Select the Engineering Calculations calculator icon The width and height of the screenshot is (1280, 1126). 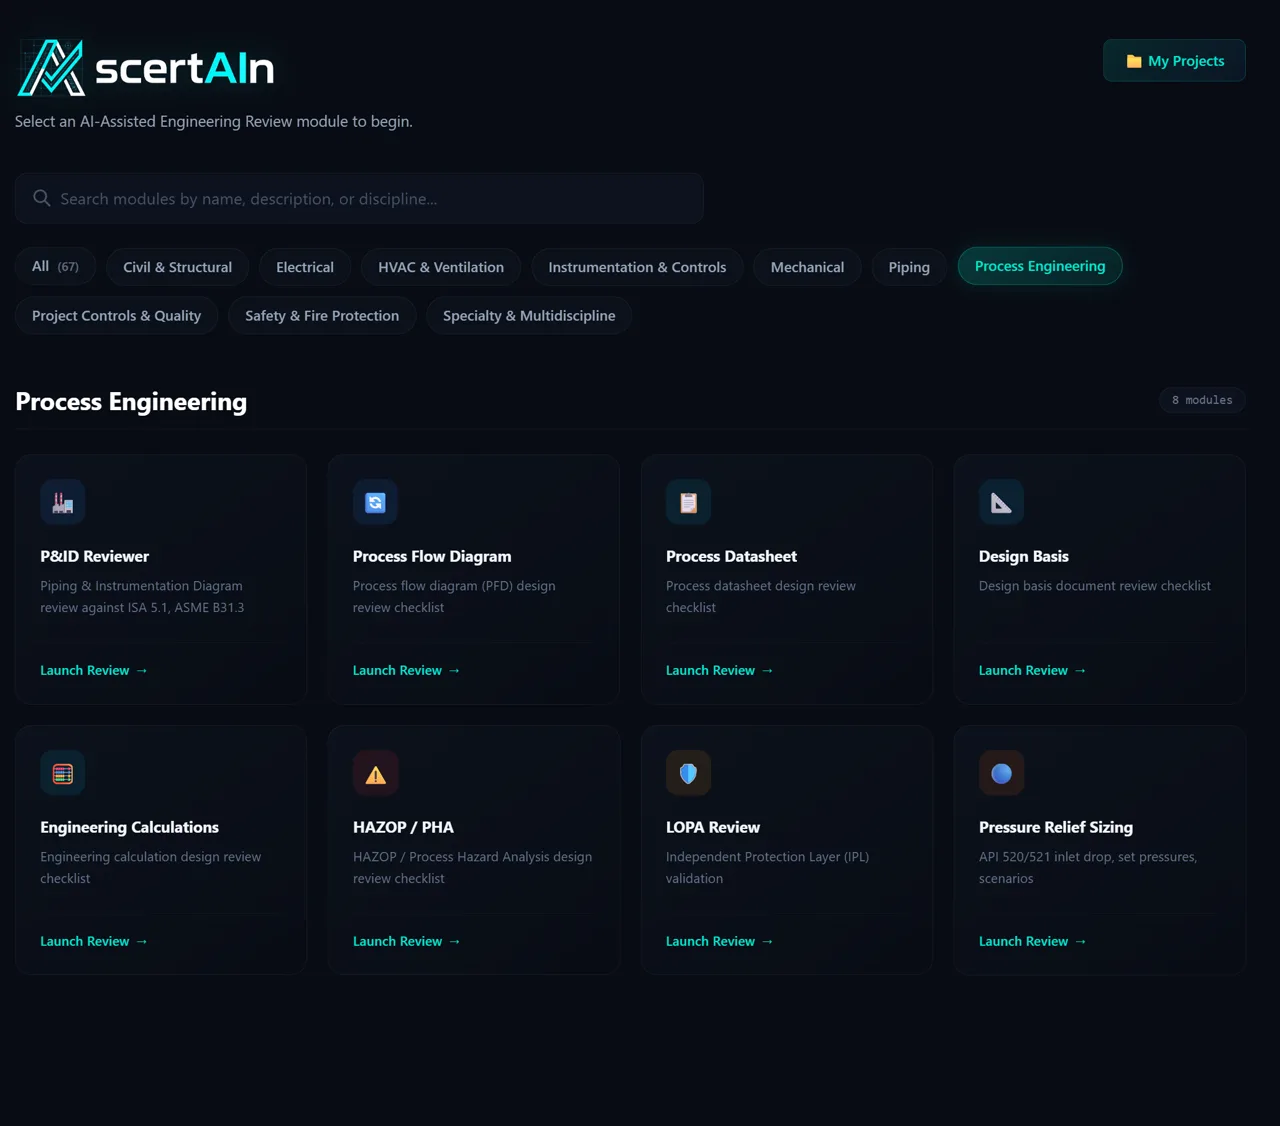coord(62,773)
